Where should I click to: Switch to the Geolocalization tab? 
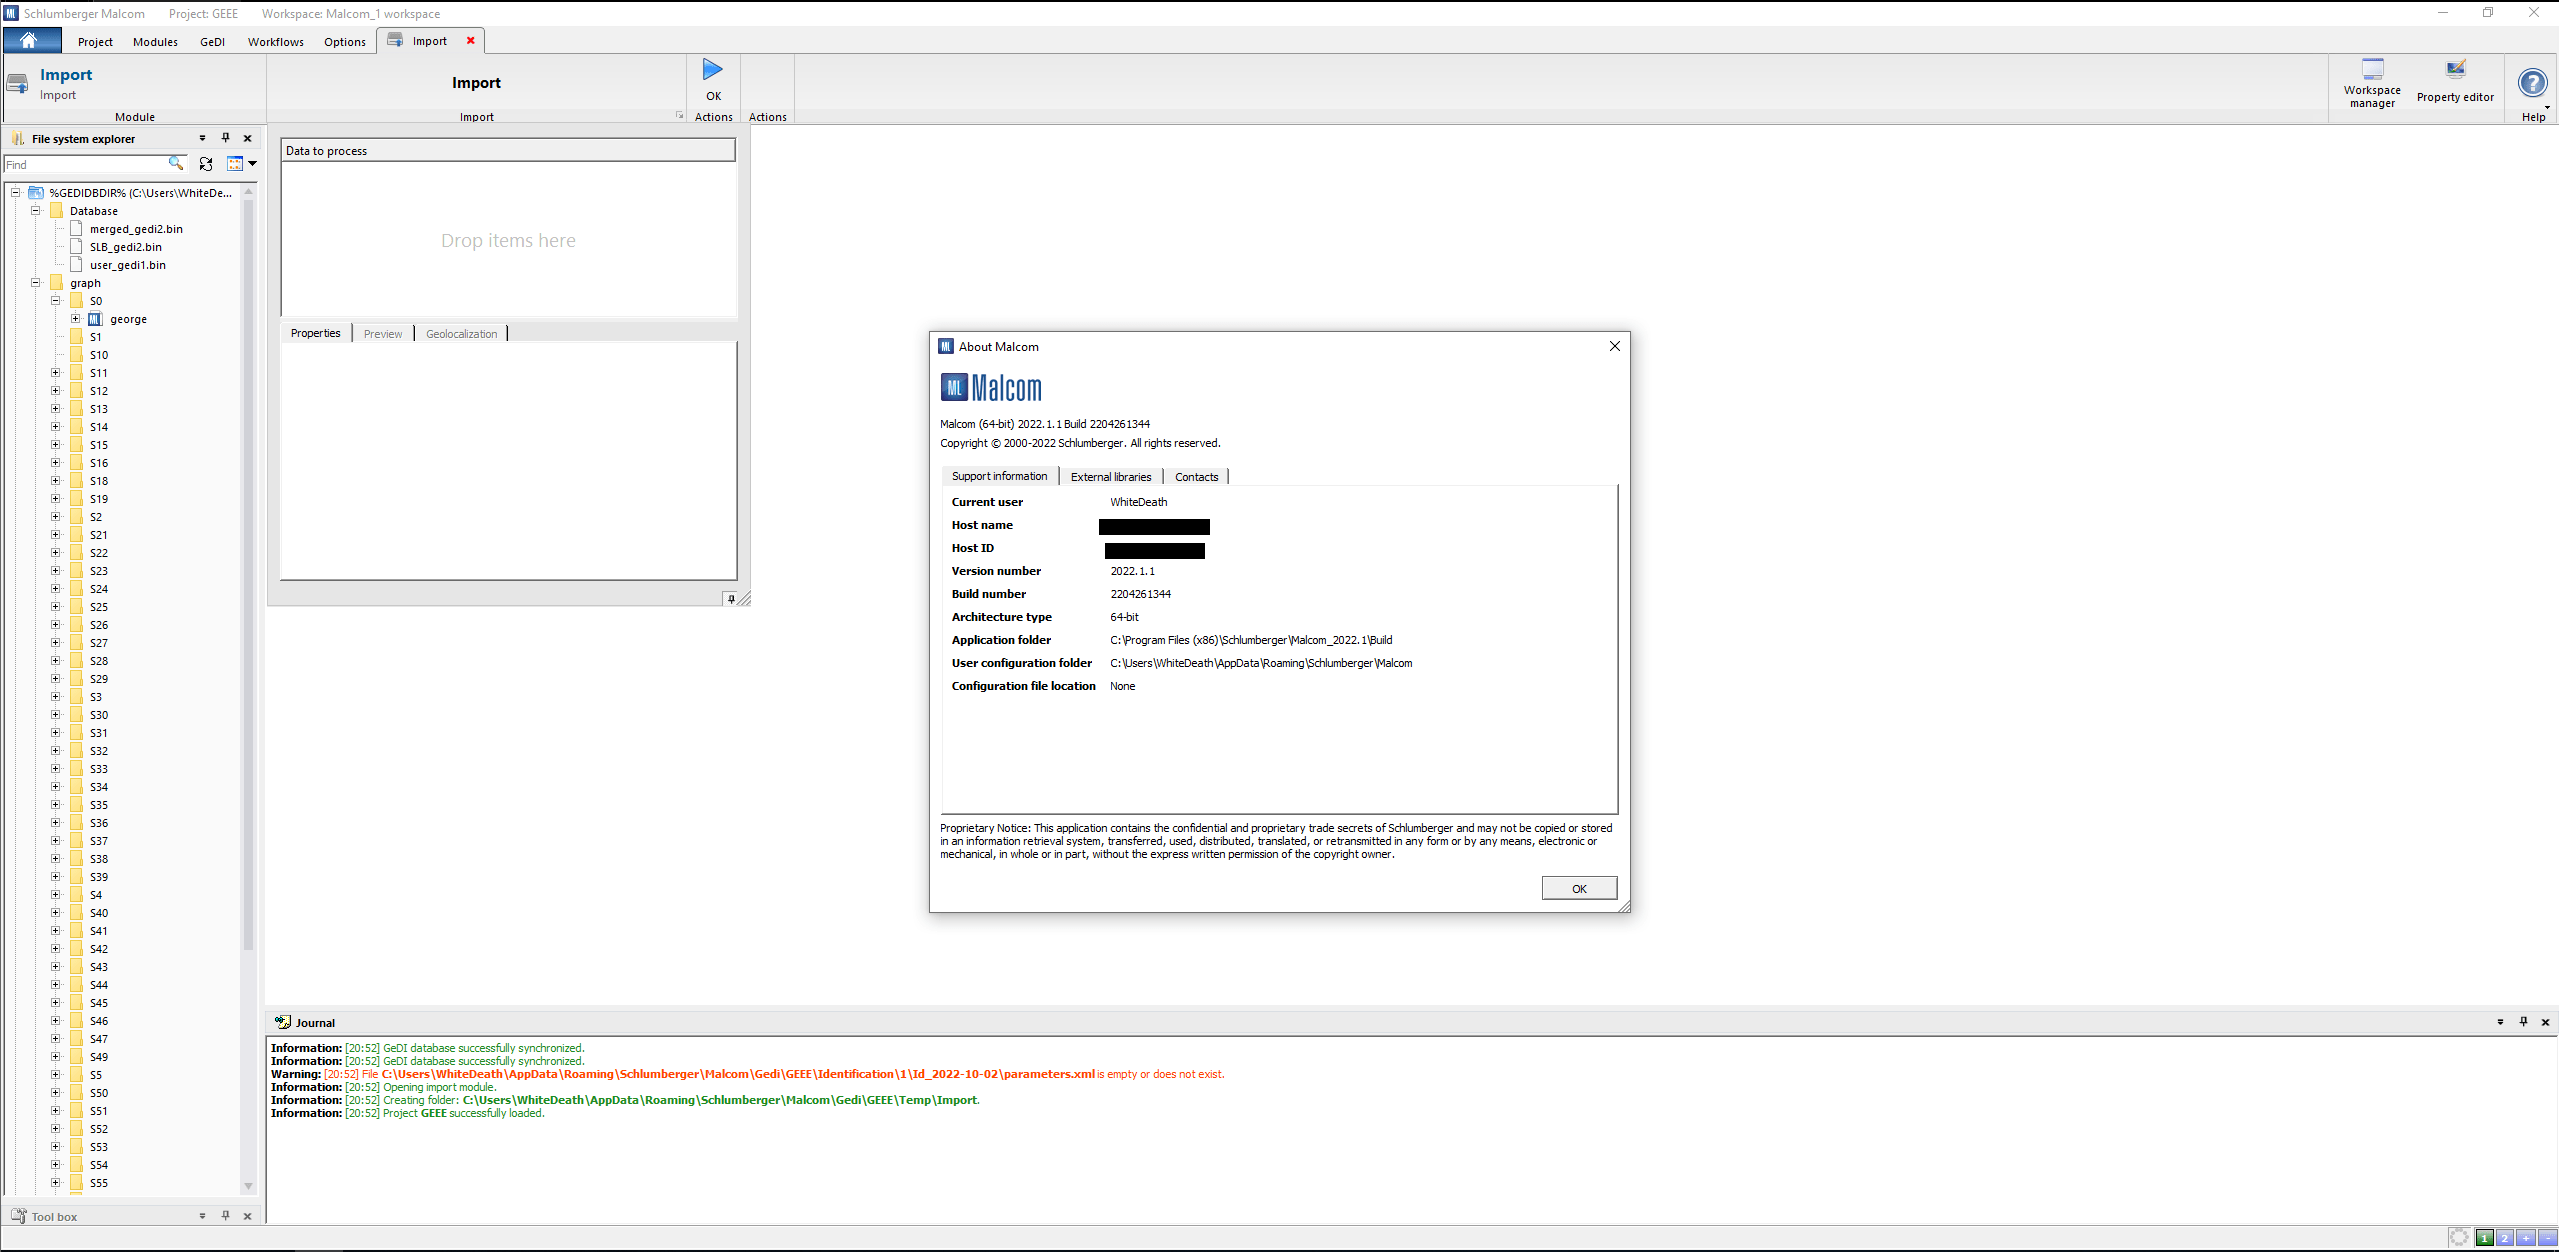[x=461, y=334]
